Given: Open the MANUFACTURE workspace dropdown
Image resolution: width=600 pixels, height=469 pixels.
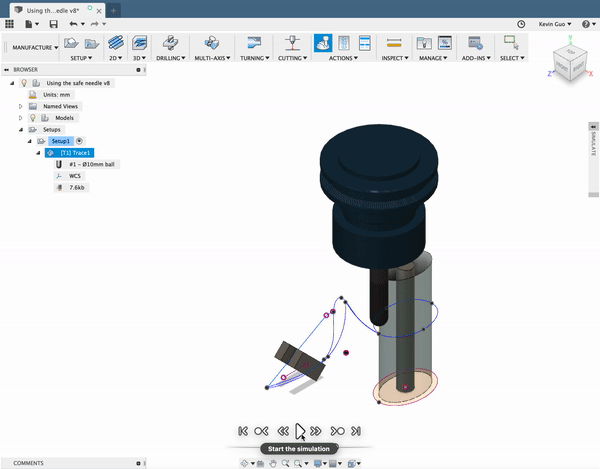Looking at the screenshot, I should pos(35,47).
